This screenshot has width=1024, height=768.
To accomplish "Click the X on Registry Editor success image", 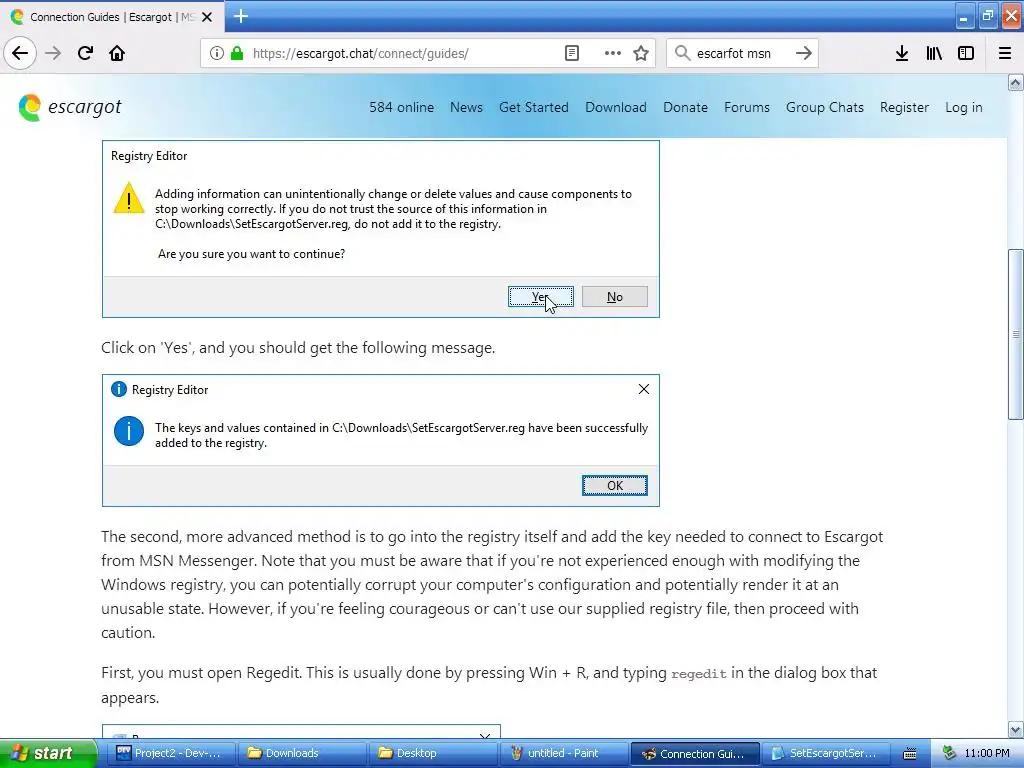I will tap(643, 389).
